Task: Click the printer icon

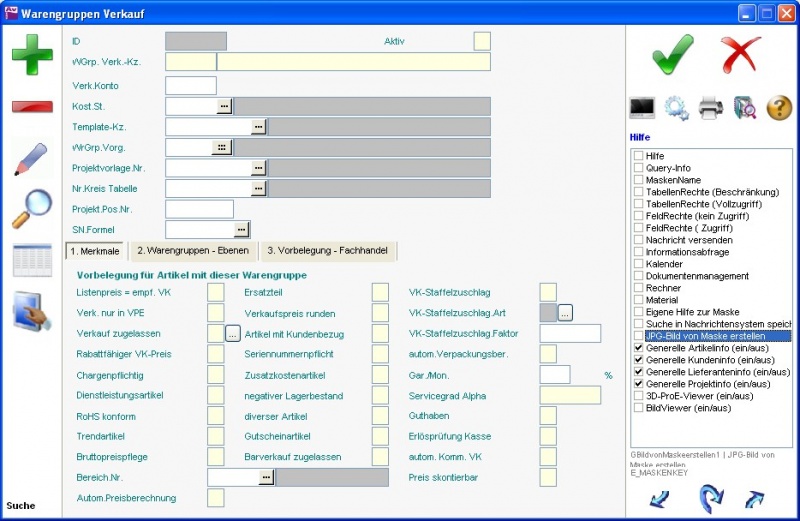Action: click(710, 107)
